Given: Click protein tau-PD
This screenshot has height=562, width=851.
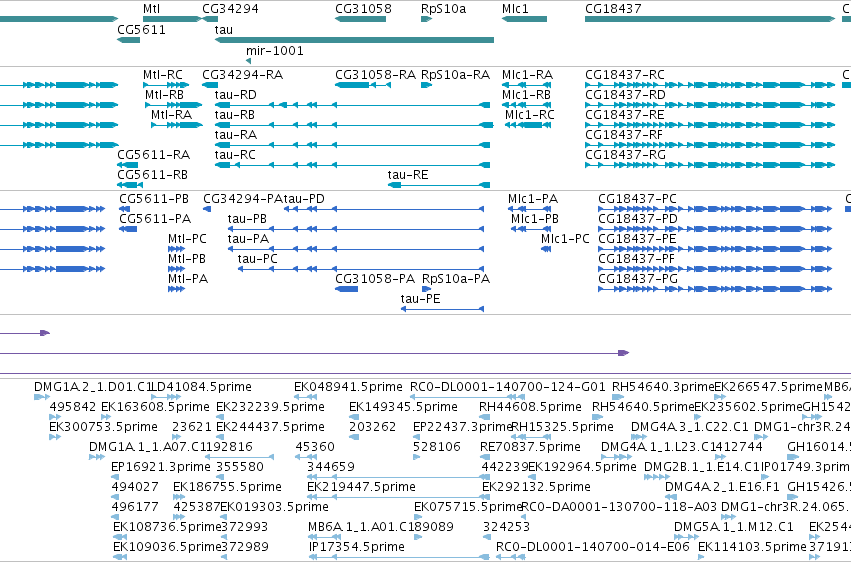Looking at the screenshot, I should point(304,199).
